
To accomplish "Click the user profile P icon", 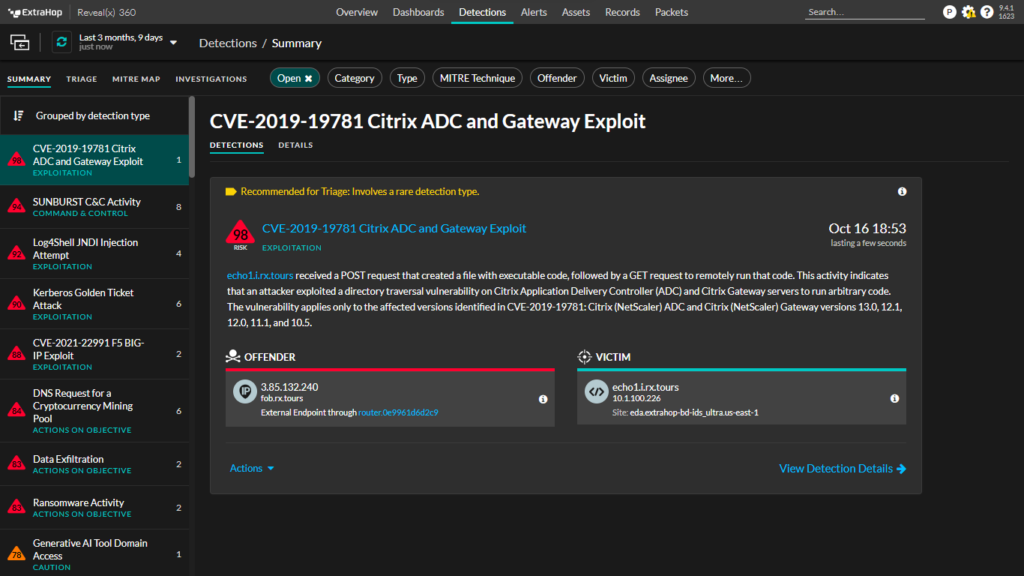I will coord(949,12).
